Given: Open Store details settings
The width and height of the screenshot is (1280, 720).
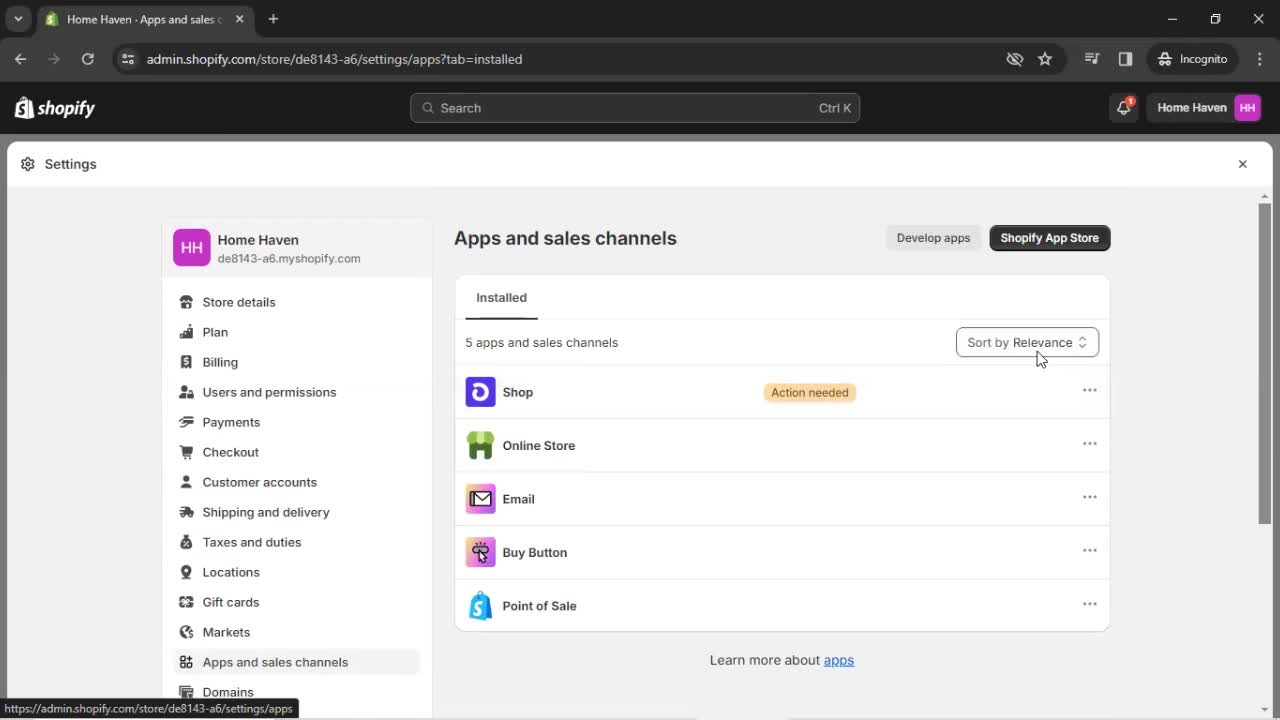Looking at the screenshot, I should (x=296, y=302).
